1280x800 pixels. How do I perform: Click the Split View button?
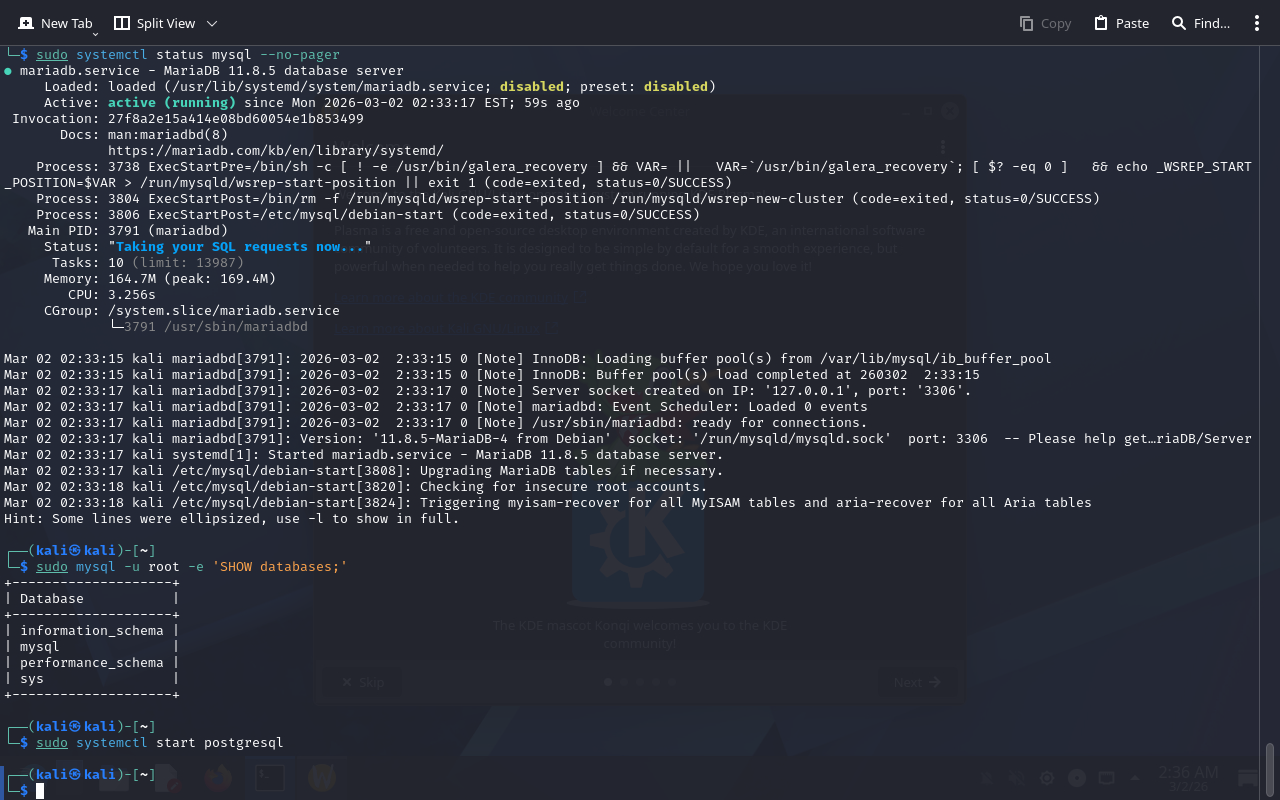pyautogui.click(x=154, y=23)
